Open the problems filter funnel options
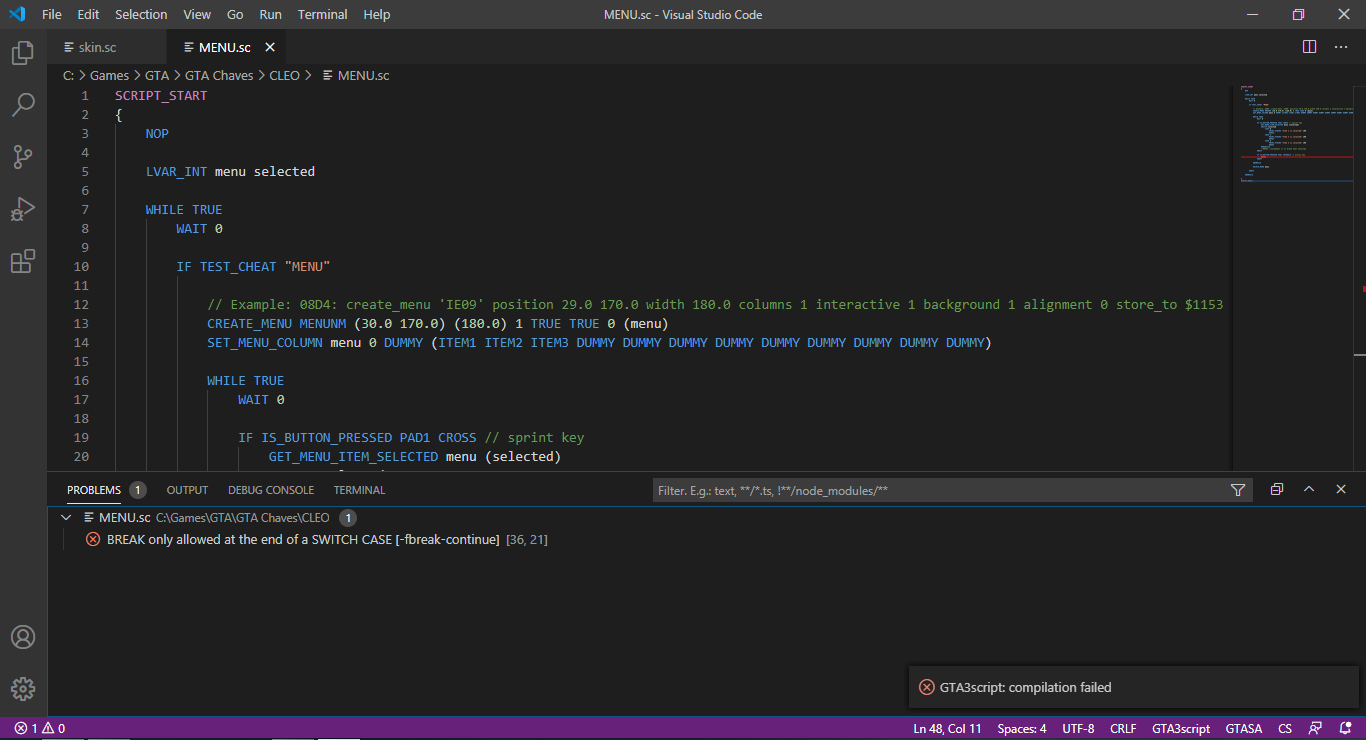 click(x=1238, y=490)
